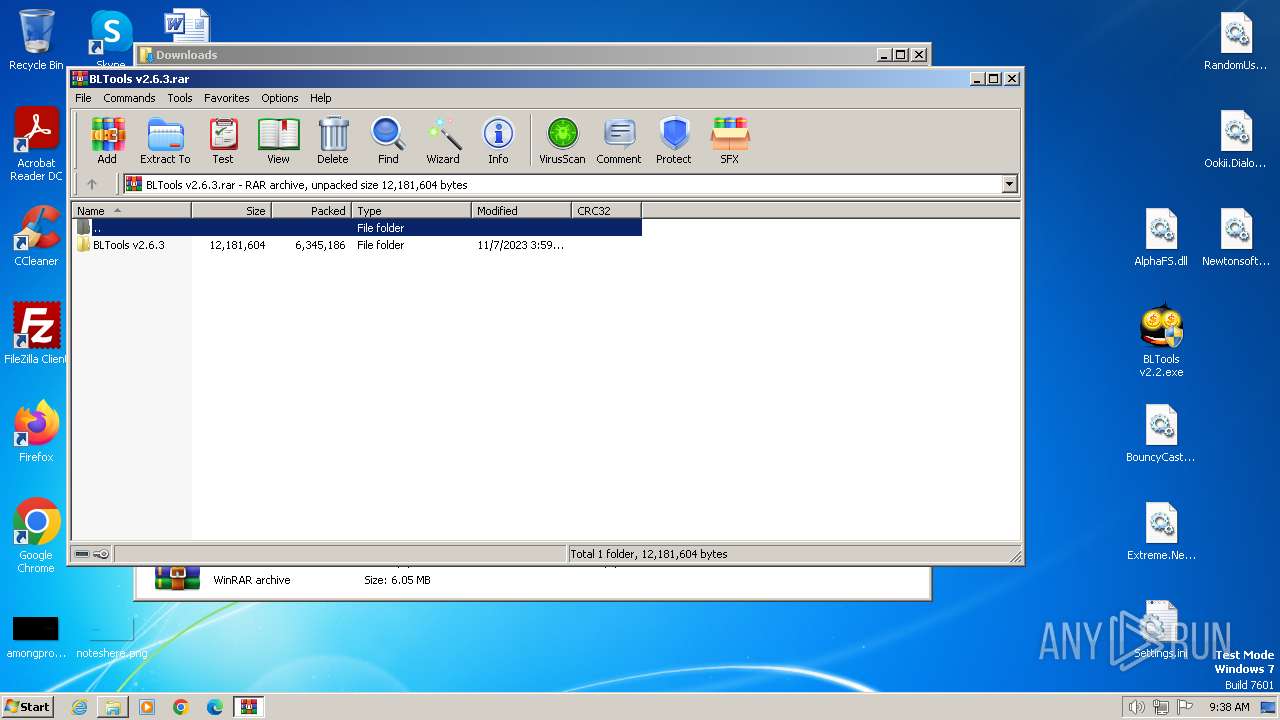
Task: Select the parent folder '..' row
Action: tap(357, 228)
